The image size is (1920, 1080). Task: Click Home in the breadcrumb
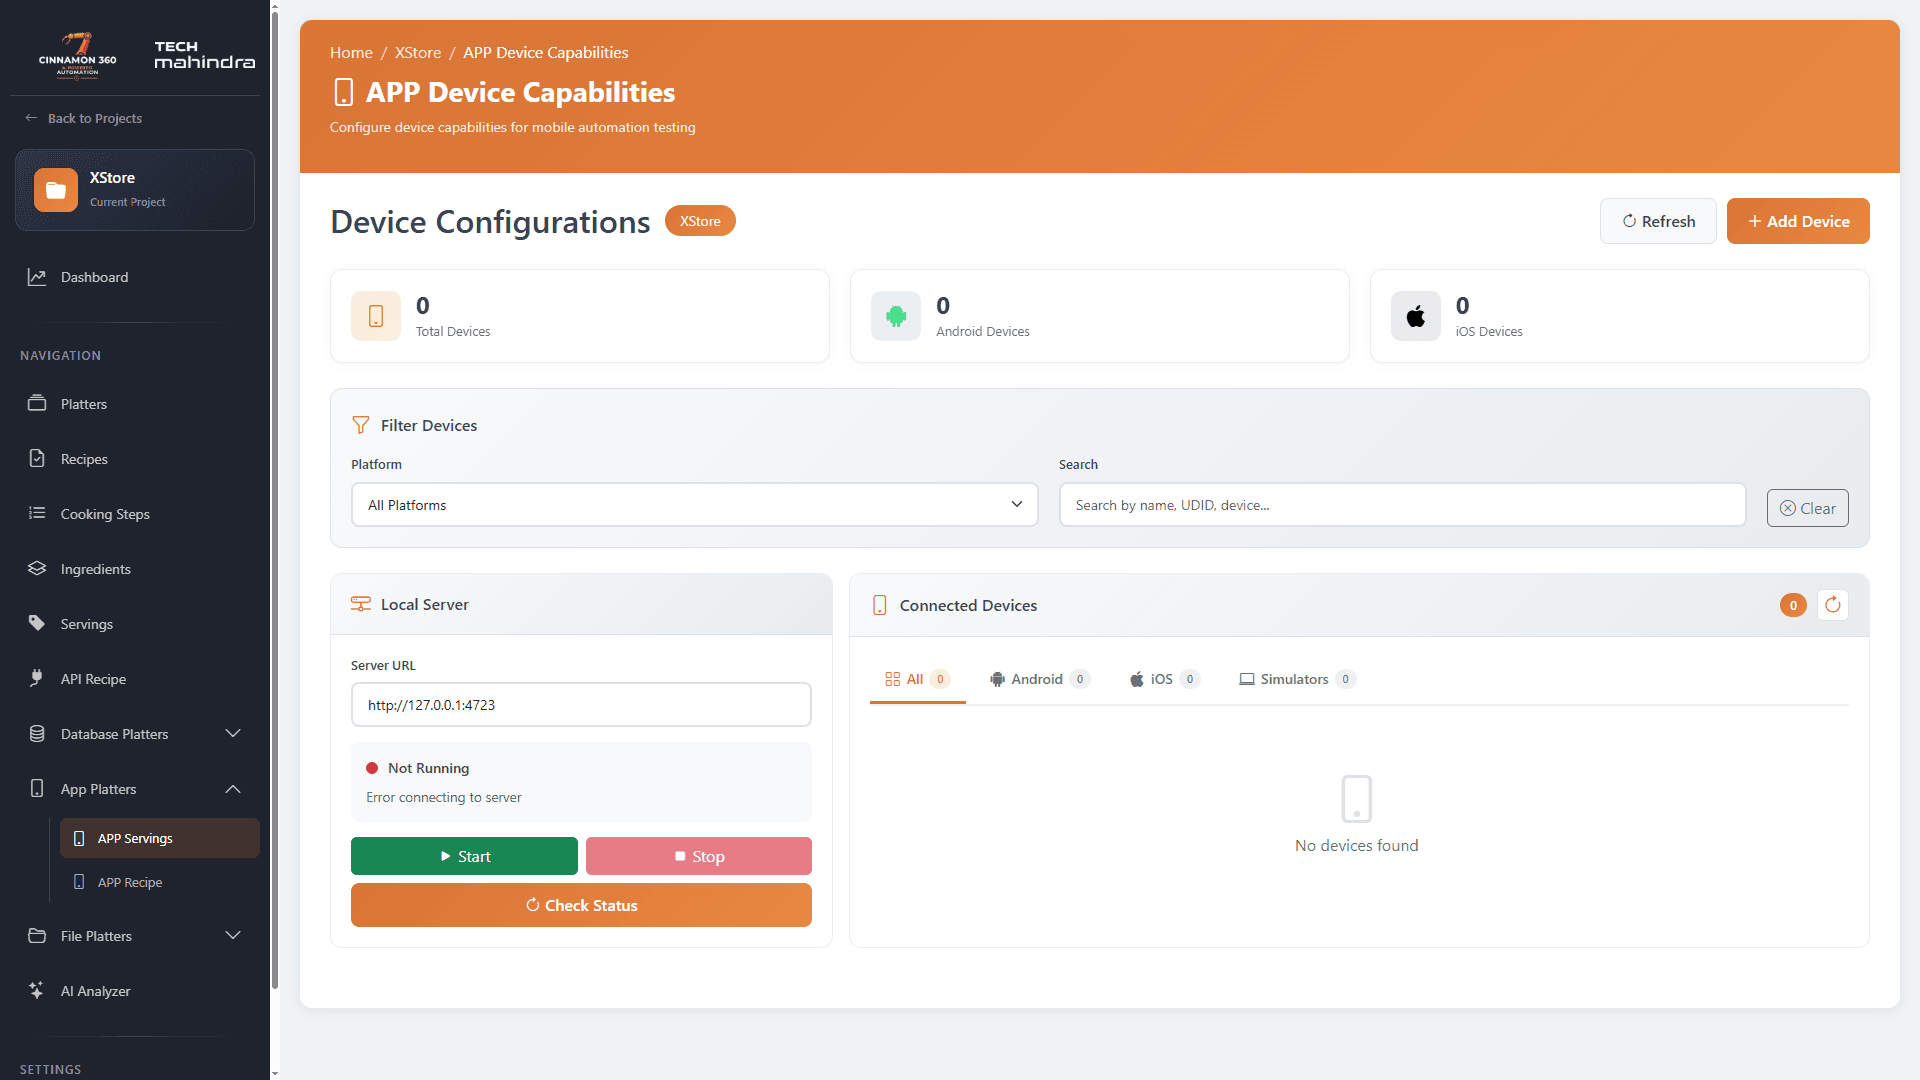tap(351, 52)
